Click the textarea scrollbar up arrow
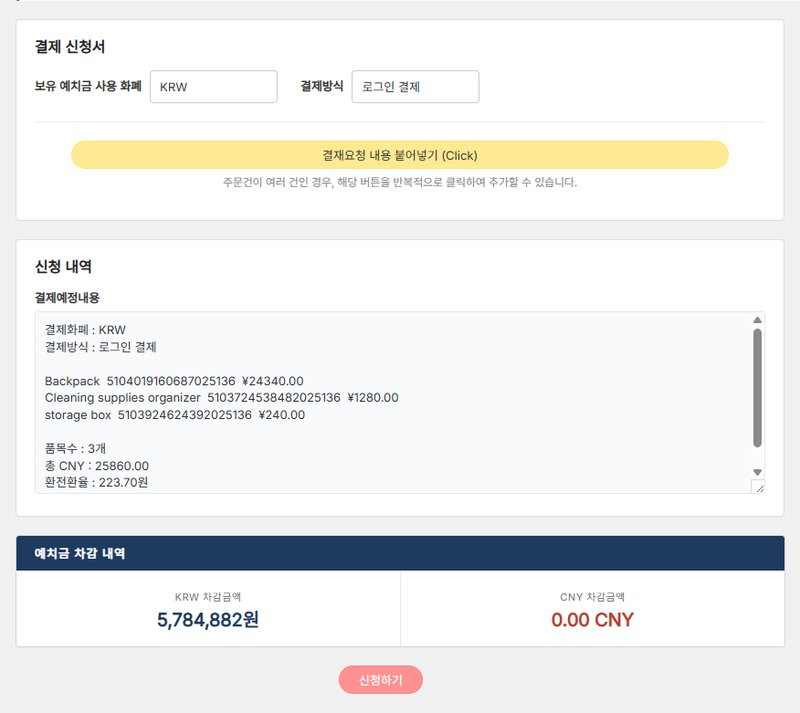800x713 pixels. (757, 321)
